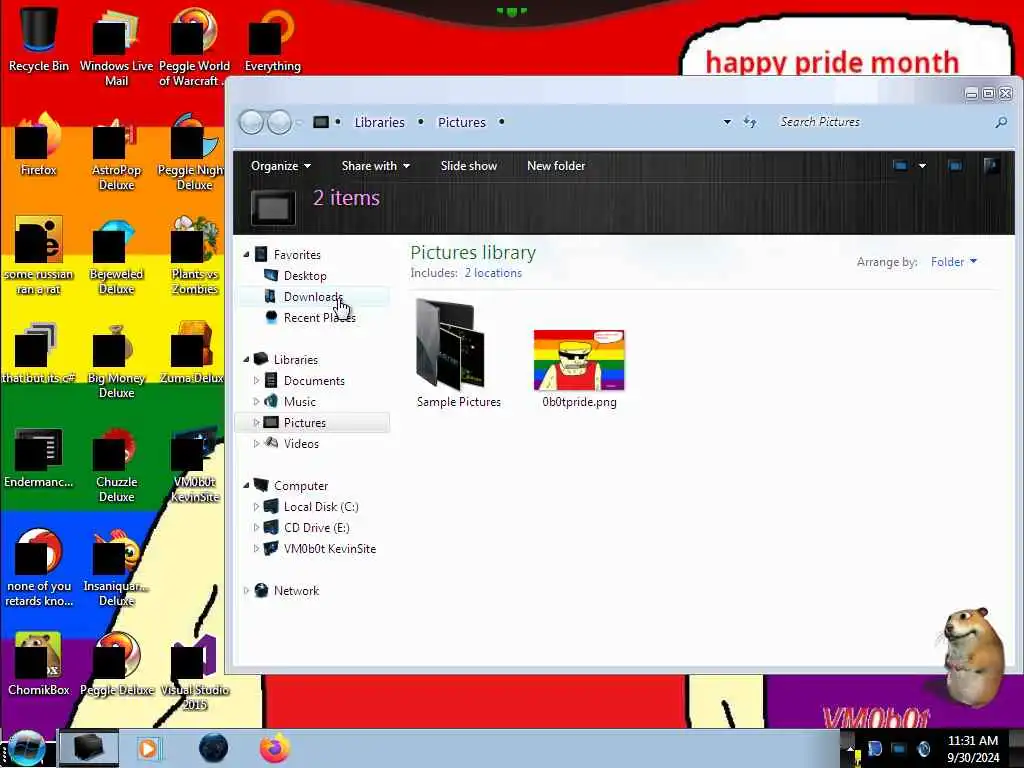This screenshot has height=768, width=1024.
Task: Select CD Drive (E:) in sidebar
Action: click(x=316, y=528)
